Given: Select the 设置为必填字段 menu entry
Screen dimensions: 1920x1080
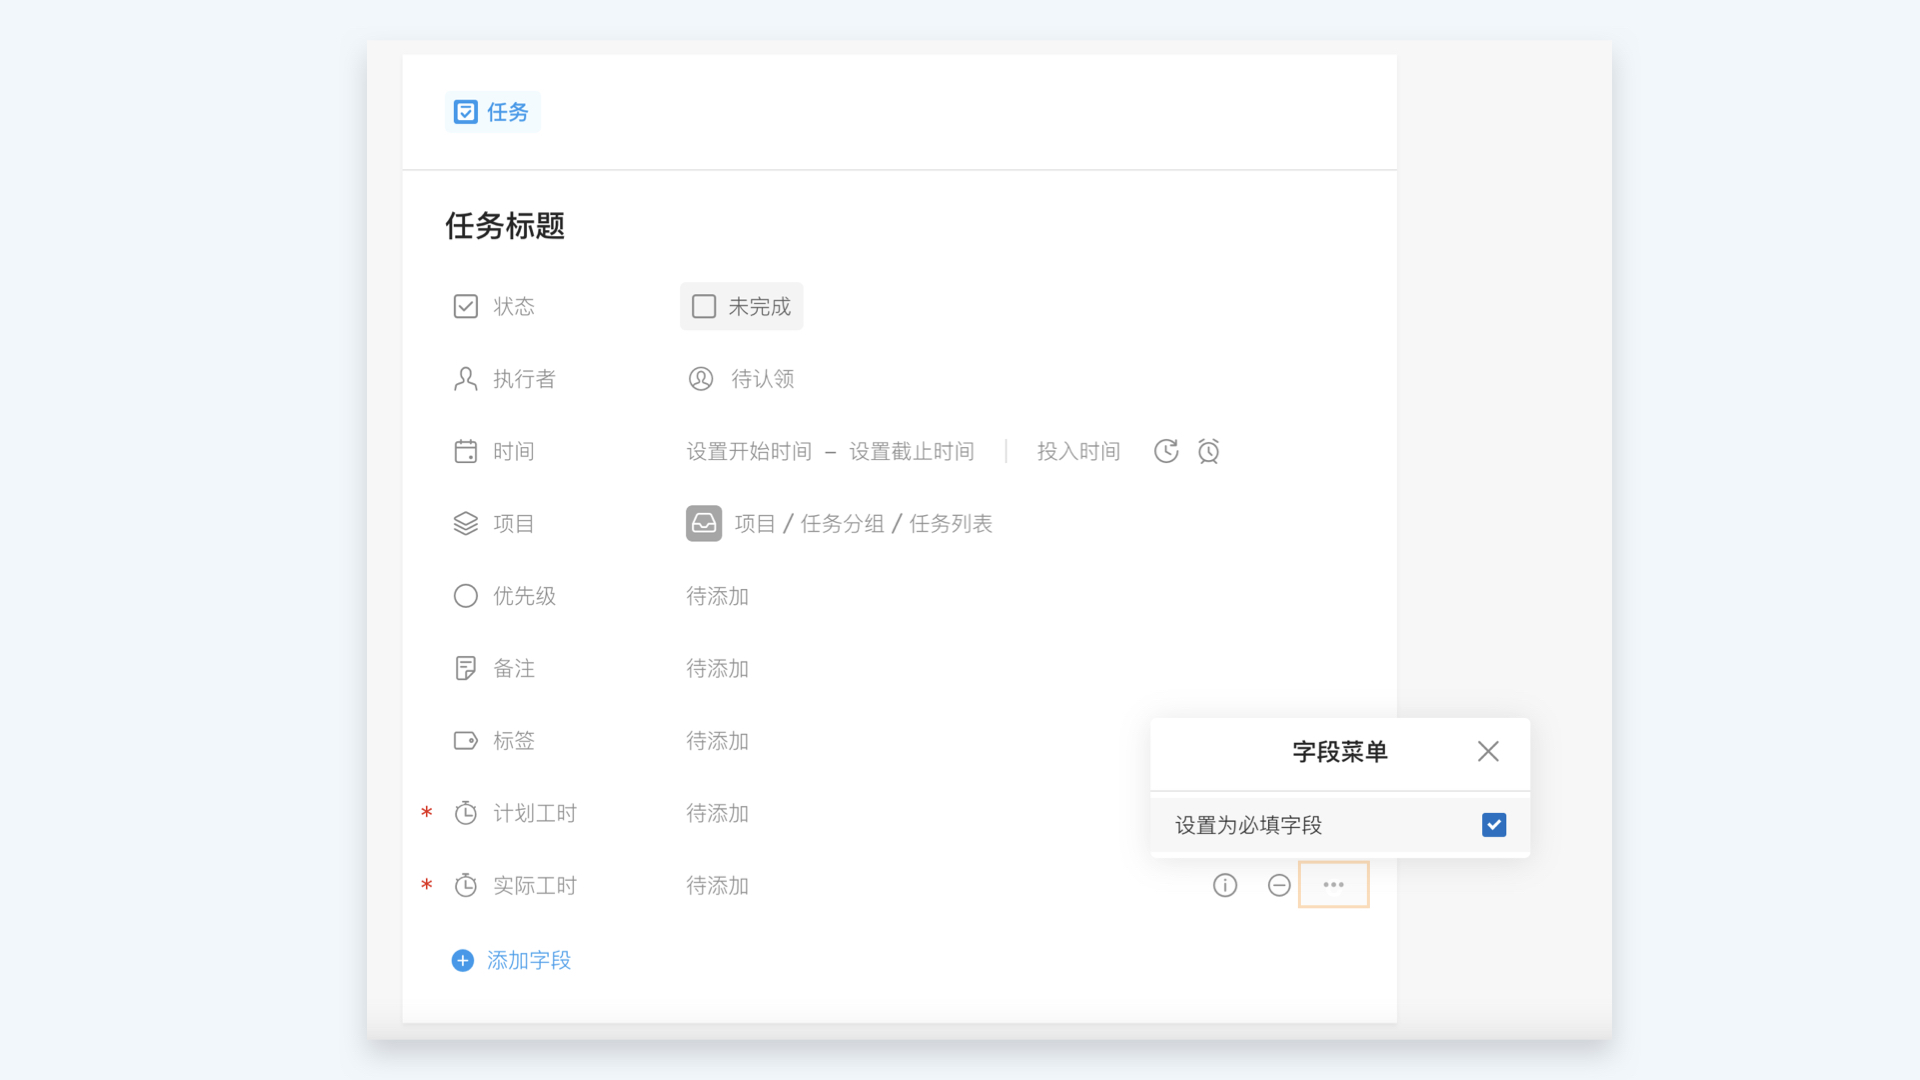Looking at the screenshot, I should pyautogui.click(x=1340, y=825).
